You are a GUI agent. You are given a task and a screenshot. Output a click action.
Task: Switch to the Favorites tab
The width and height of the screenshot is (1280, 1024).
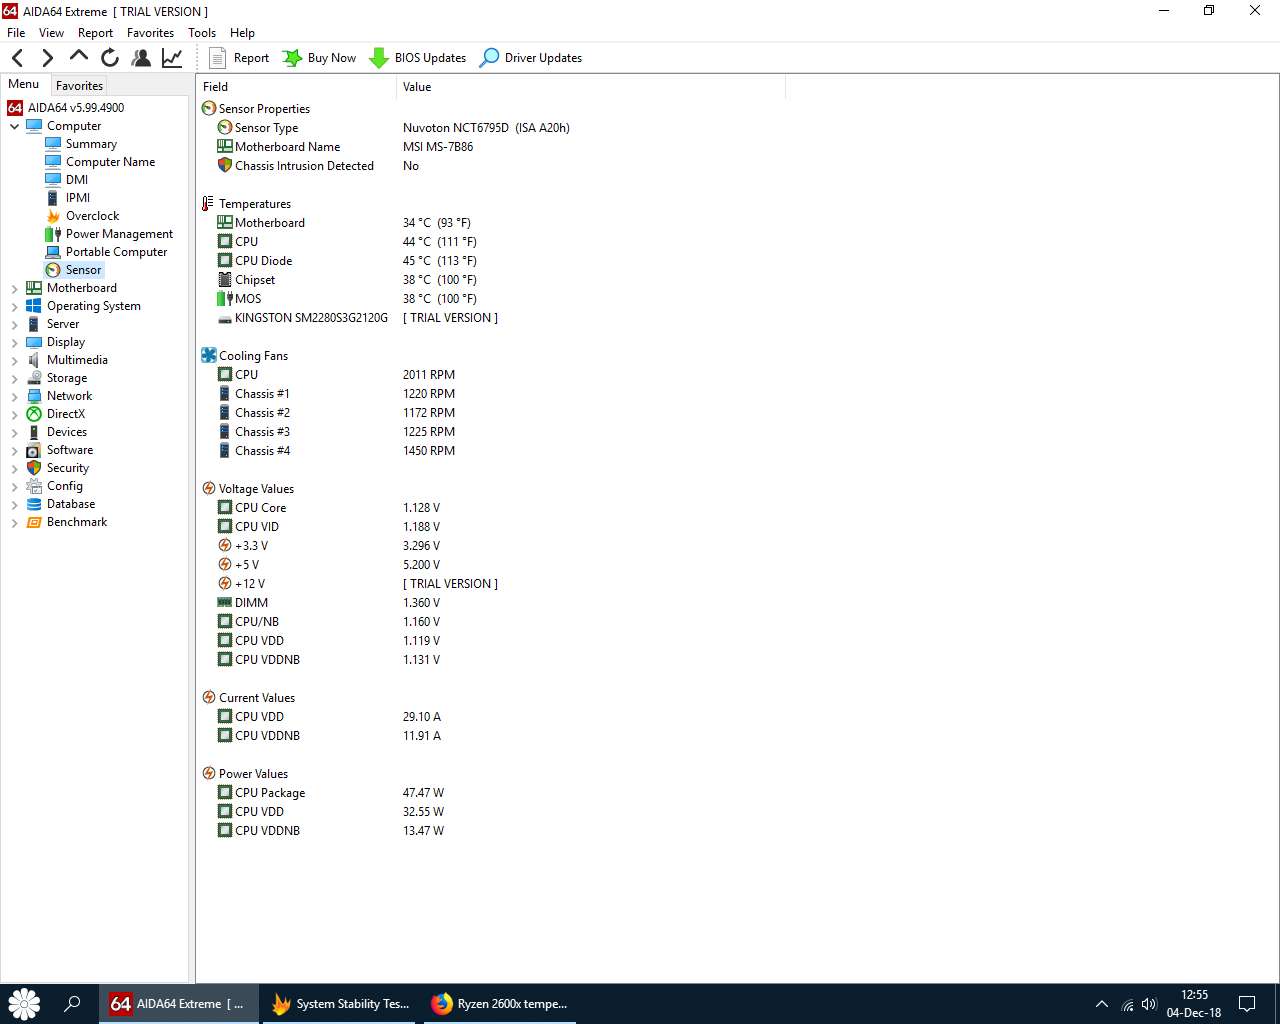(79, 86)
